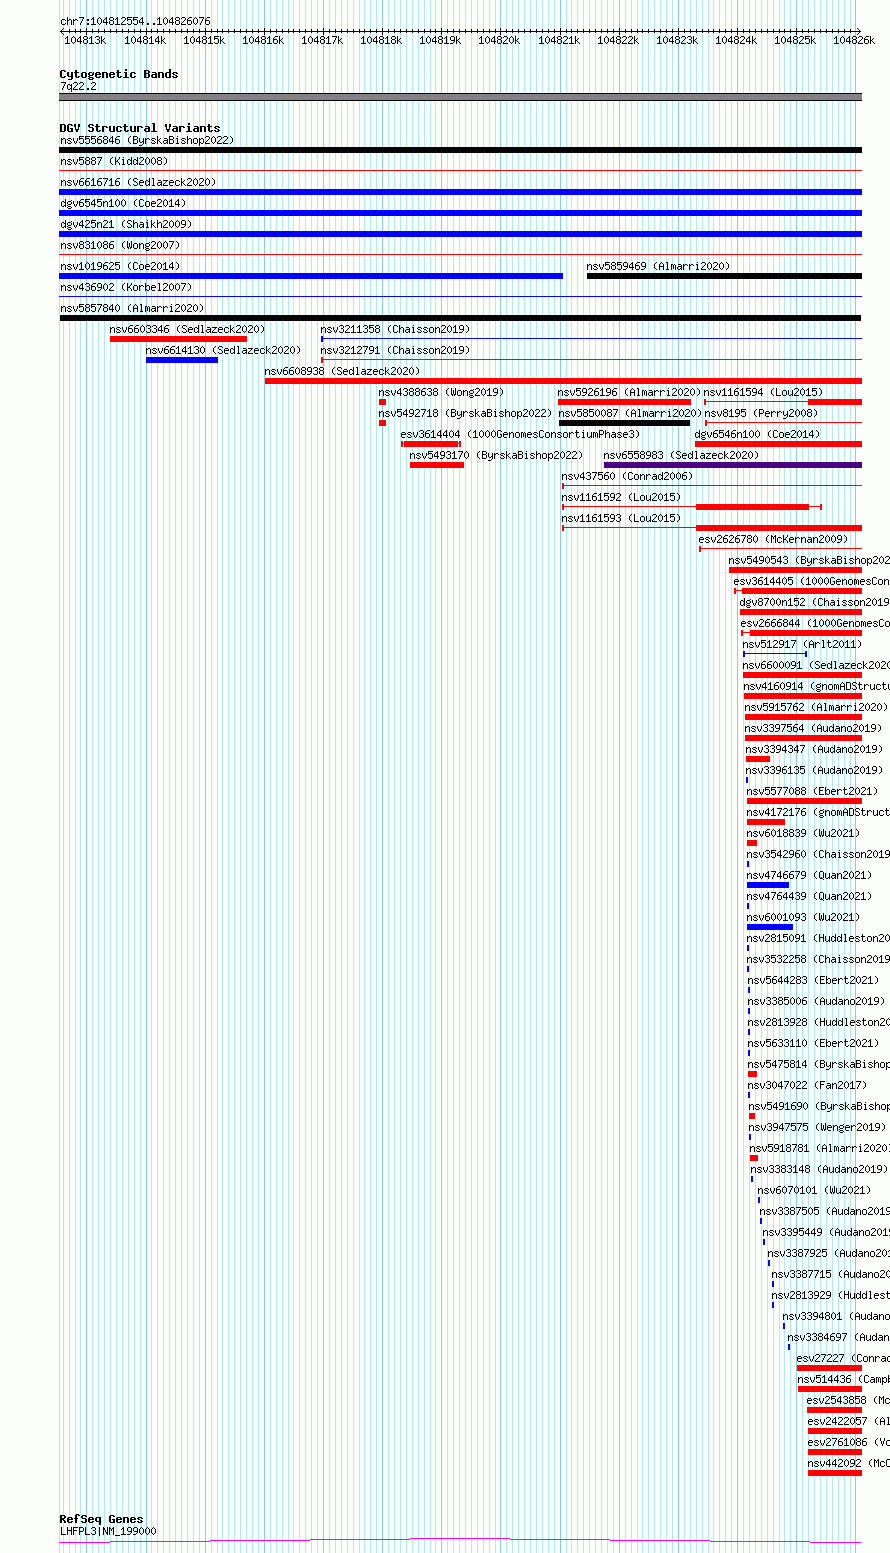Viewport: 890px width, 1553px height.
Task: Click esv3614404 (1000GenomesConsortiumPhase3) label
Action: [520, 434]
